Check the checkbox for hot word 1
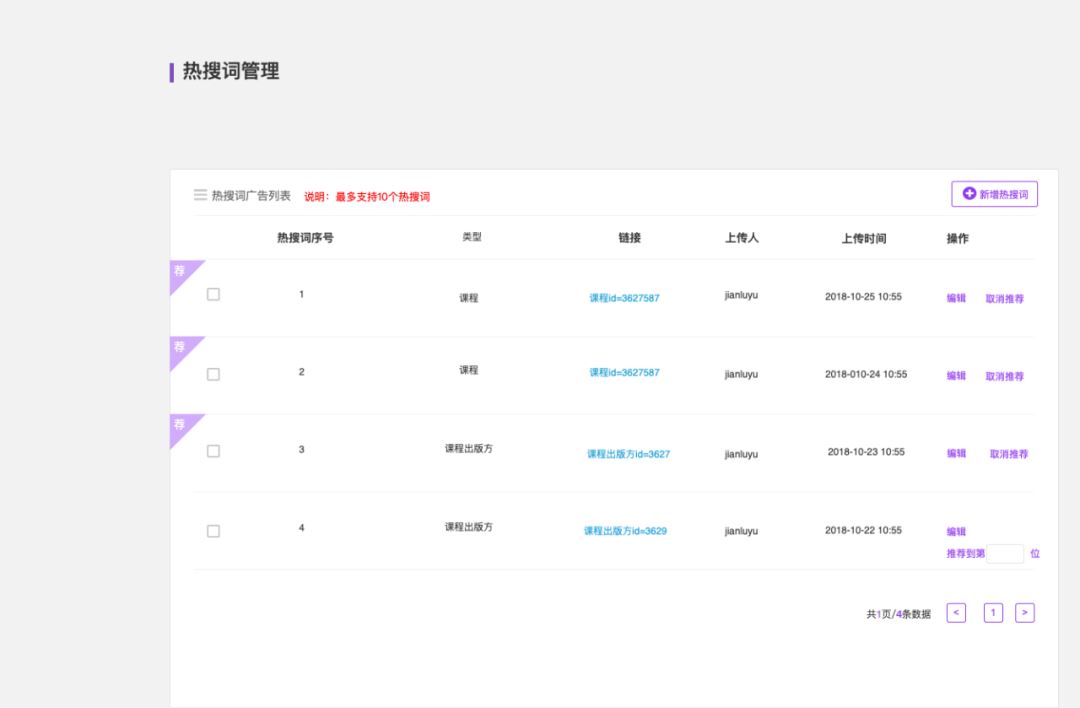Viewport: 1080px width, 708px height. [x=213, y=295]
